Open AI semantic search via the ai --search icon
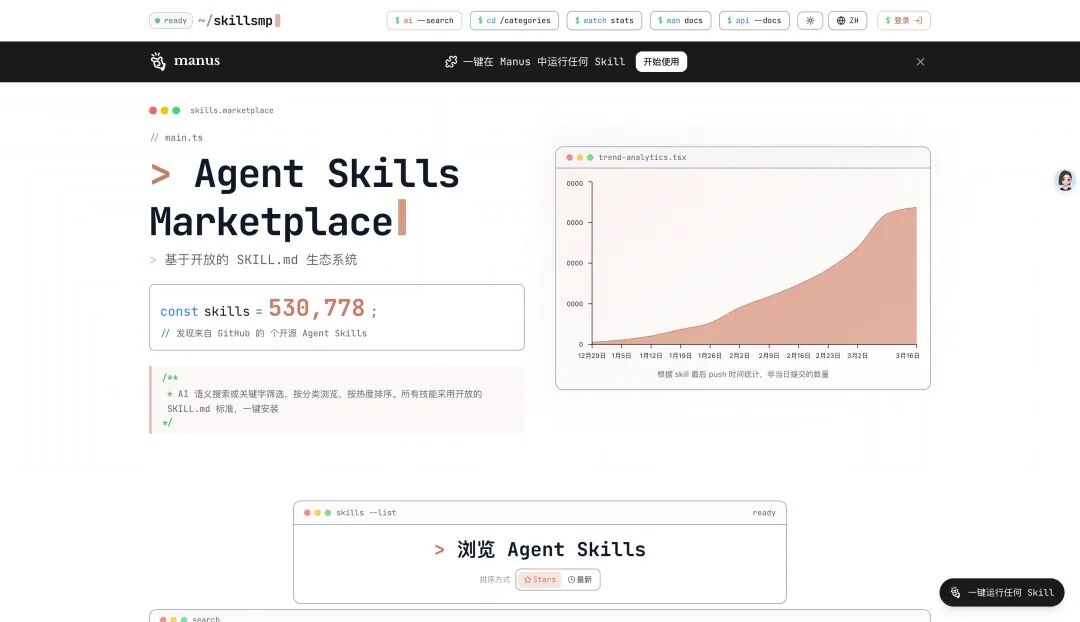 point(423,20)
